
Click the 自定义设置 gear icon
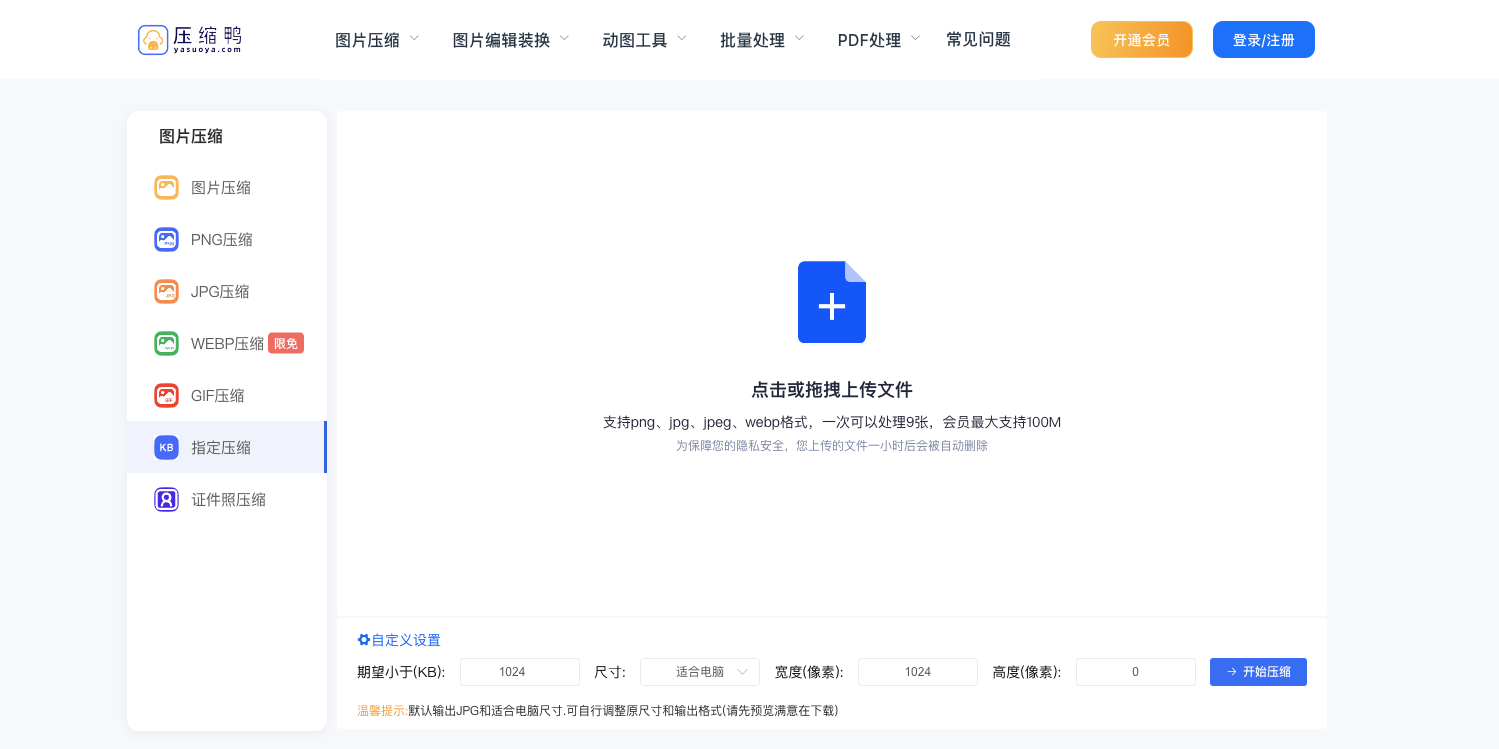[x=364, y=640]
